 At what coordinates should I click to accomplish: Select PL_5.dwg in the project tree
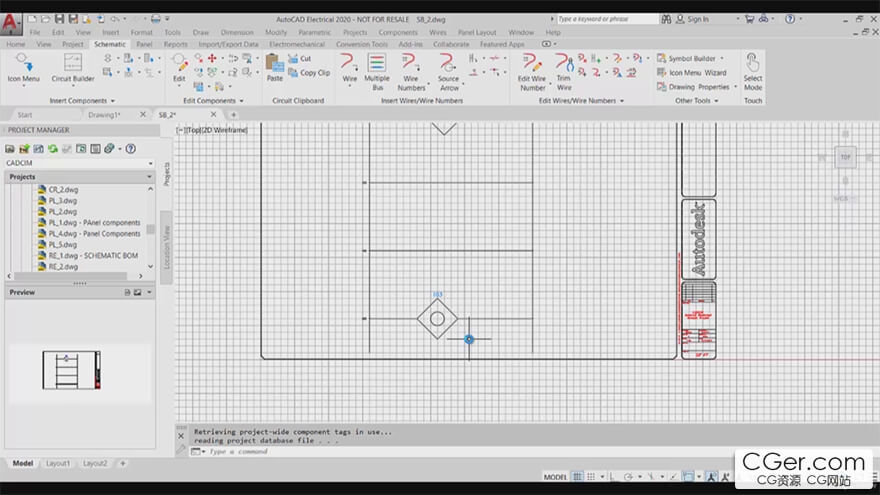pyautogui.click(x=63, y=245)
